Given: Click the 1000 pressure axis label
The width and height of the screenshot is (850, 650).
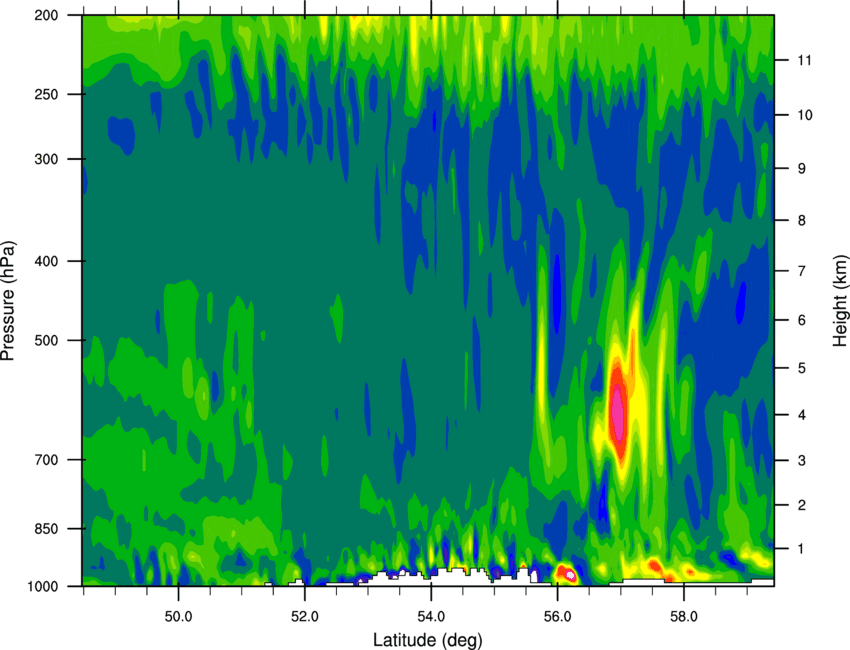Looking at the screenshot, I should [x=43, y=586].
